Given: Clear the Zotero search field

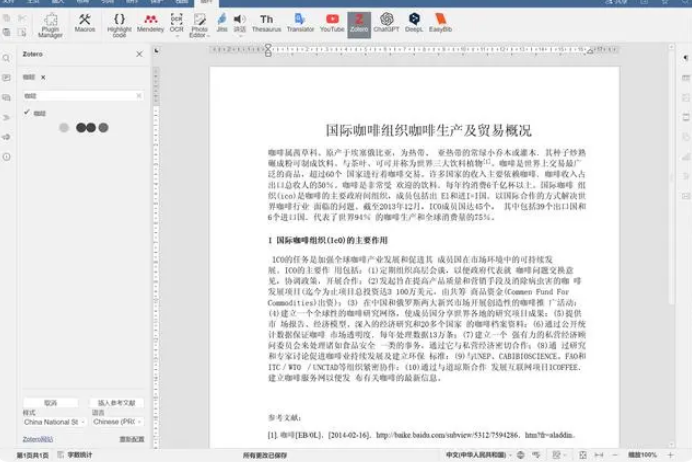Looking at the screenshot, I should point(139,95).
